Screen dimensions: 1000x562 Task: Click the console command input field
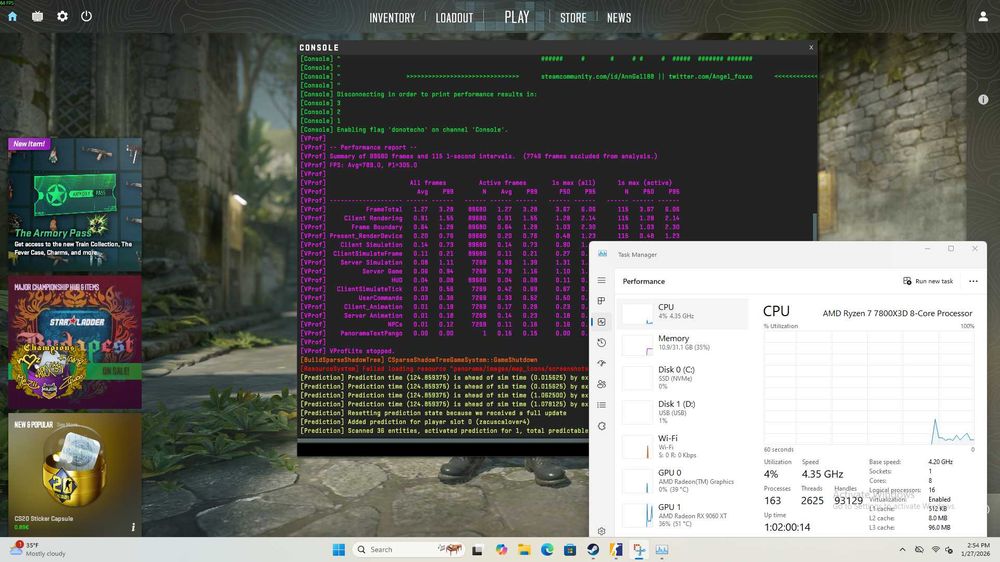[x=443, y=448]
